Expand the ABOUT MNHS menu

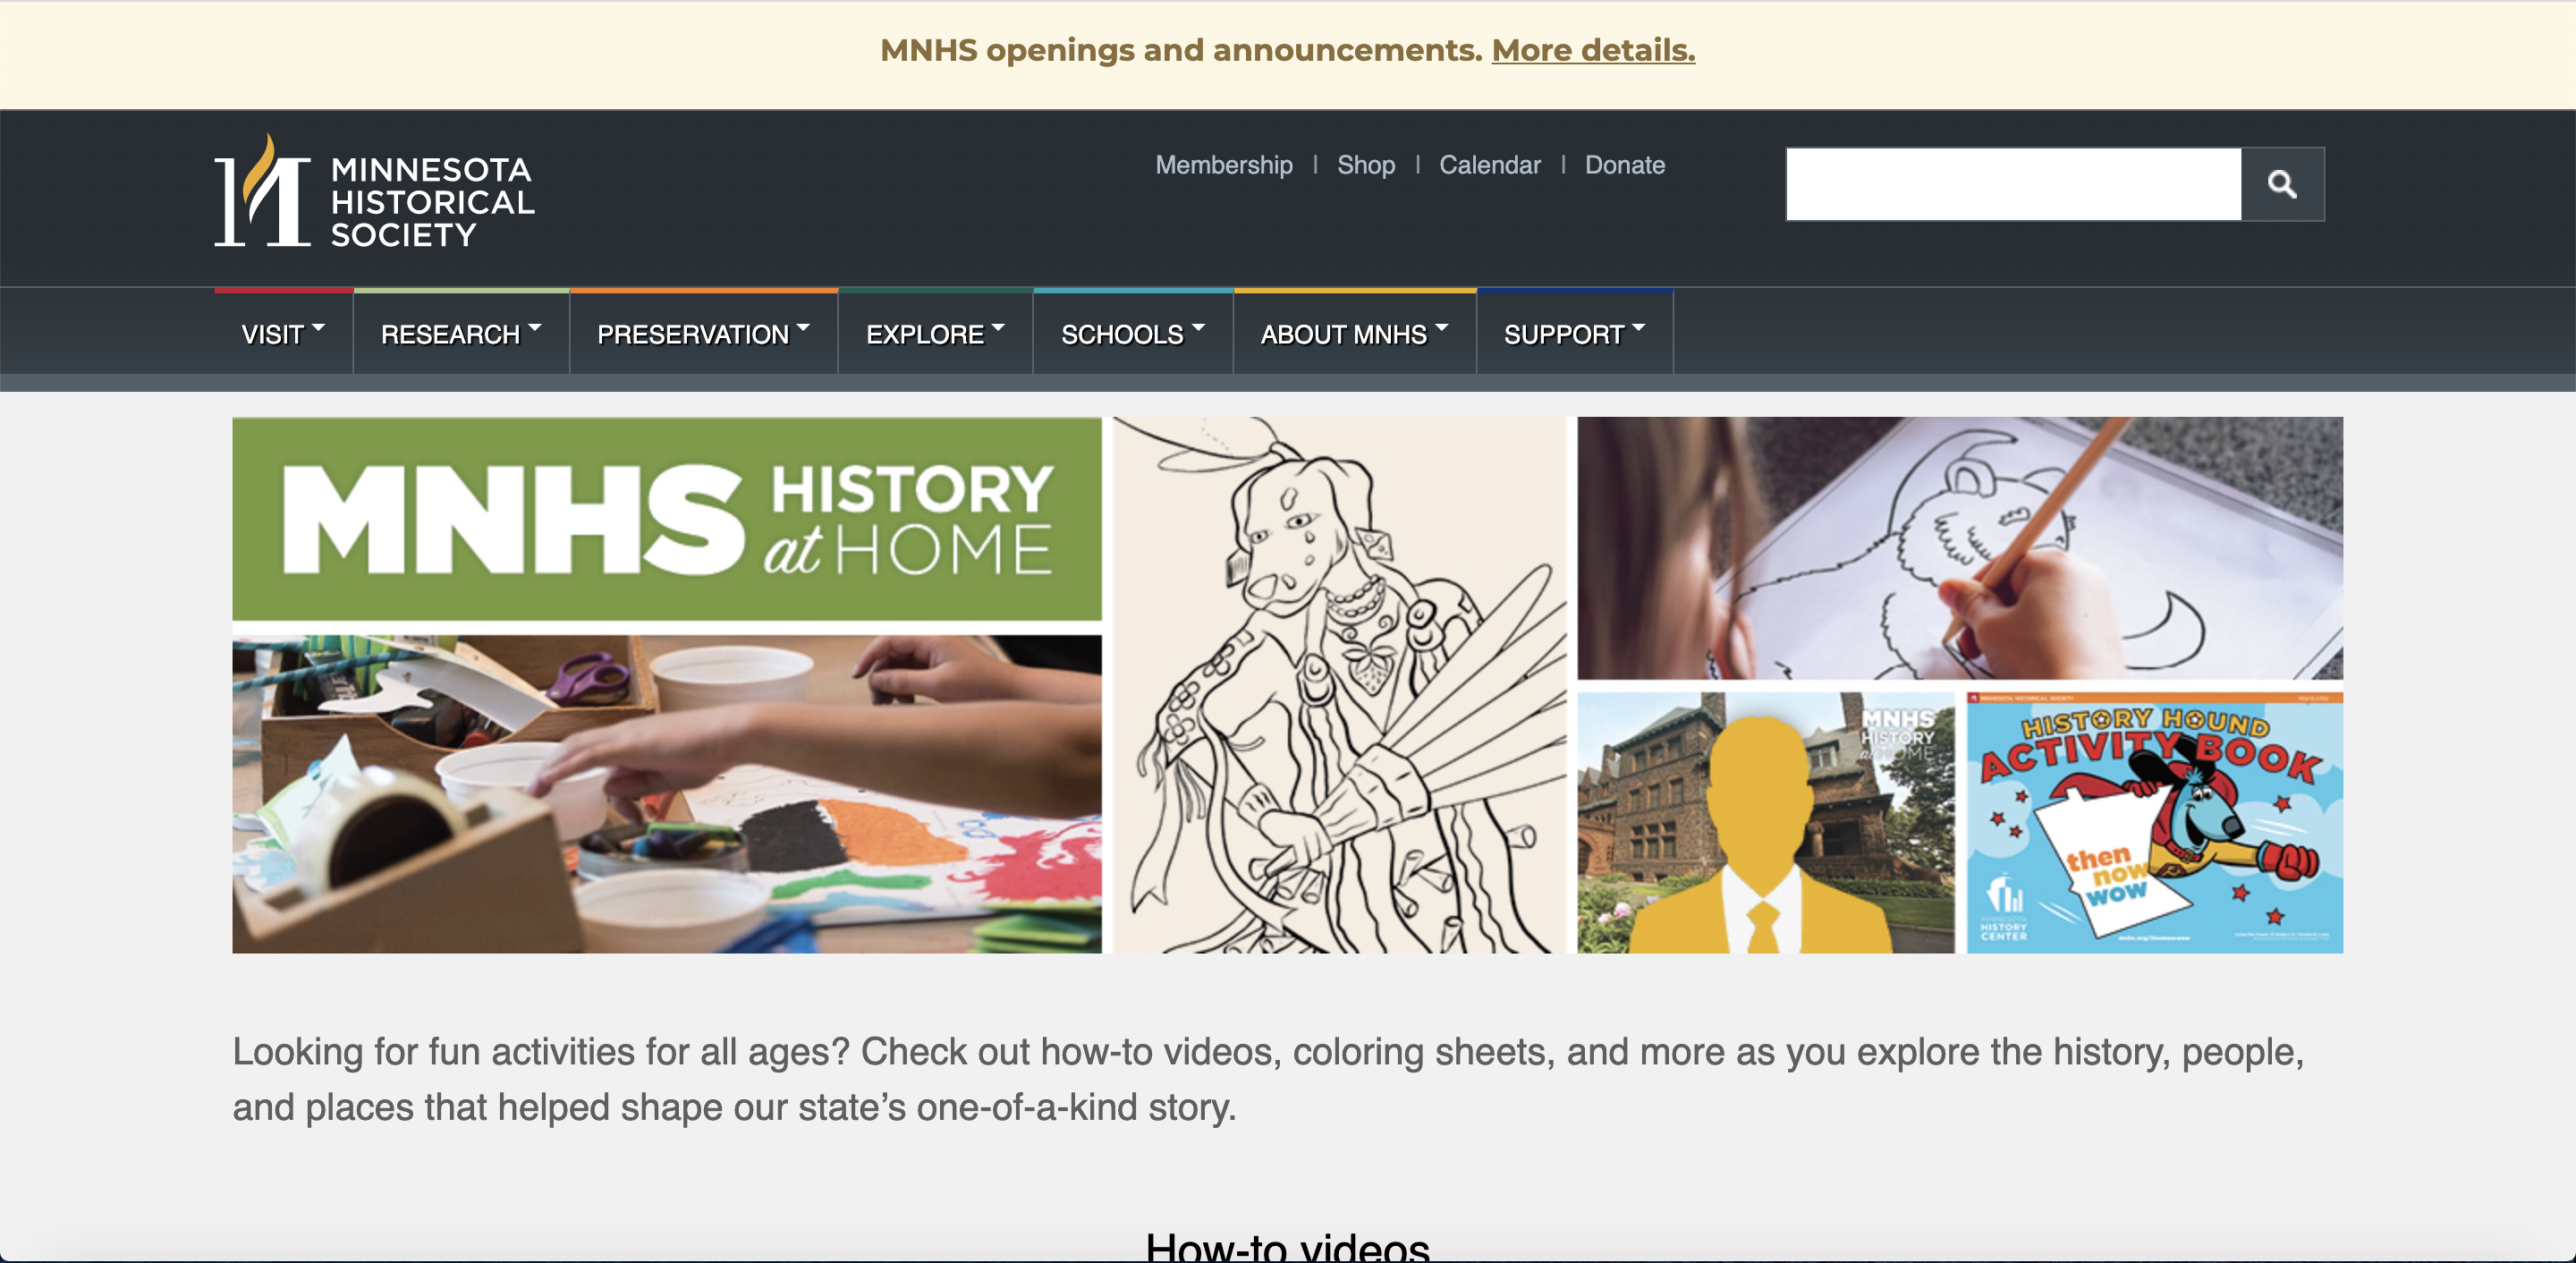1354,334
